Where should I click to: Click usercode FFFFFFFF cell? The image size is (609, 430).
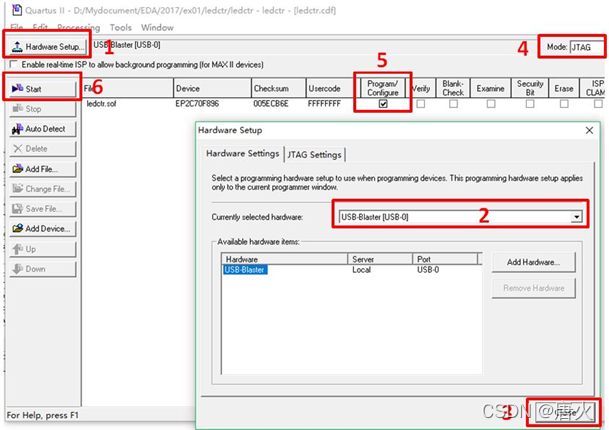point(324,104)
